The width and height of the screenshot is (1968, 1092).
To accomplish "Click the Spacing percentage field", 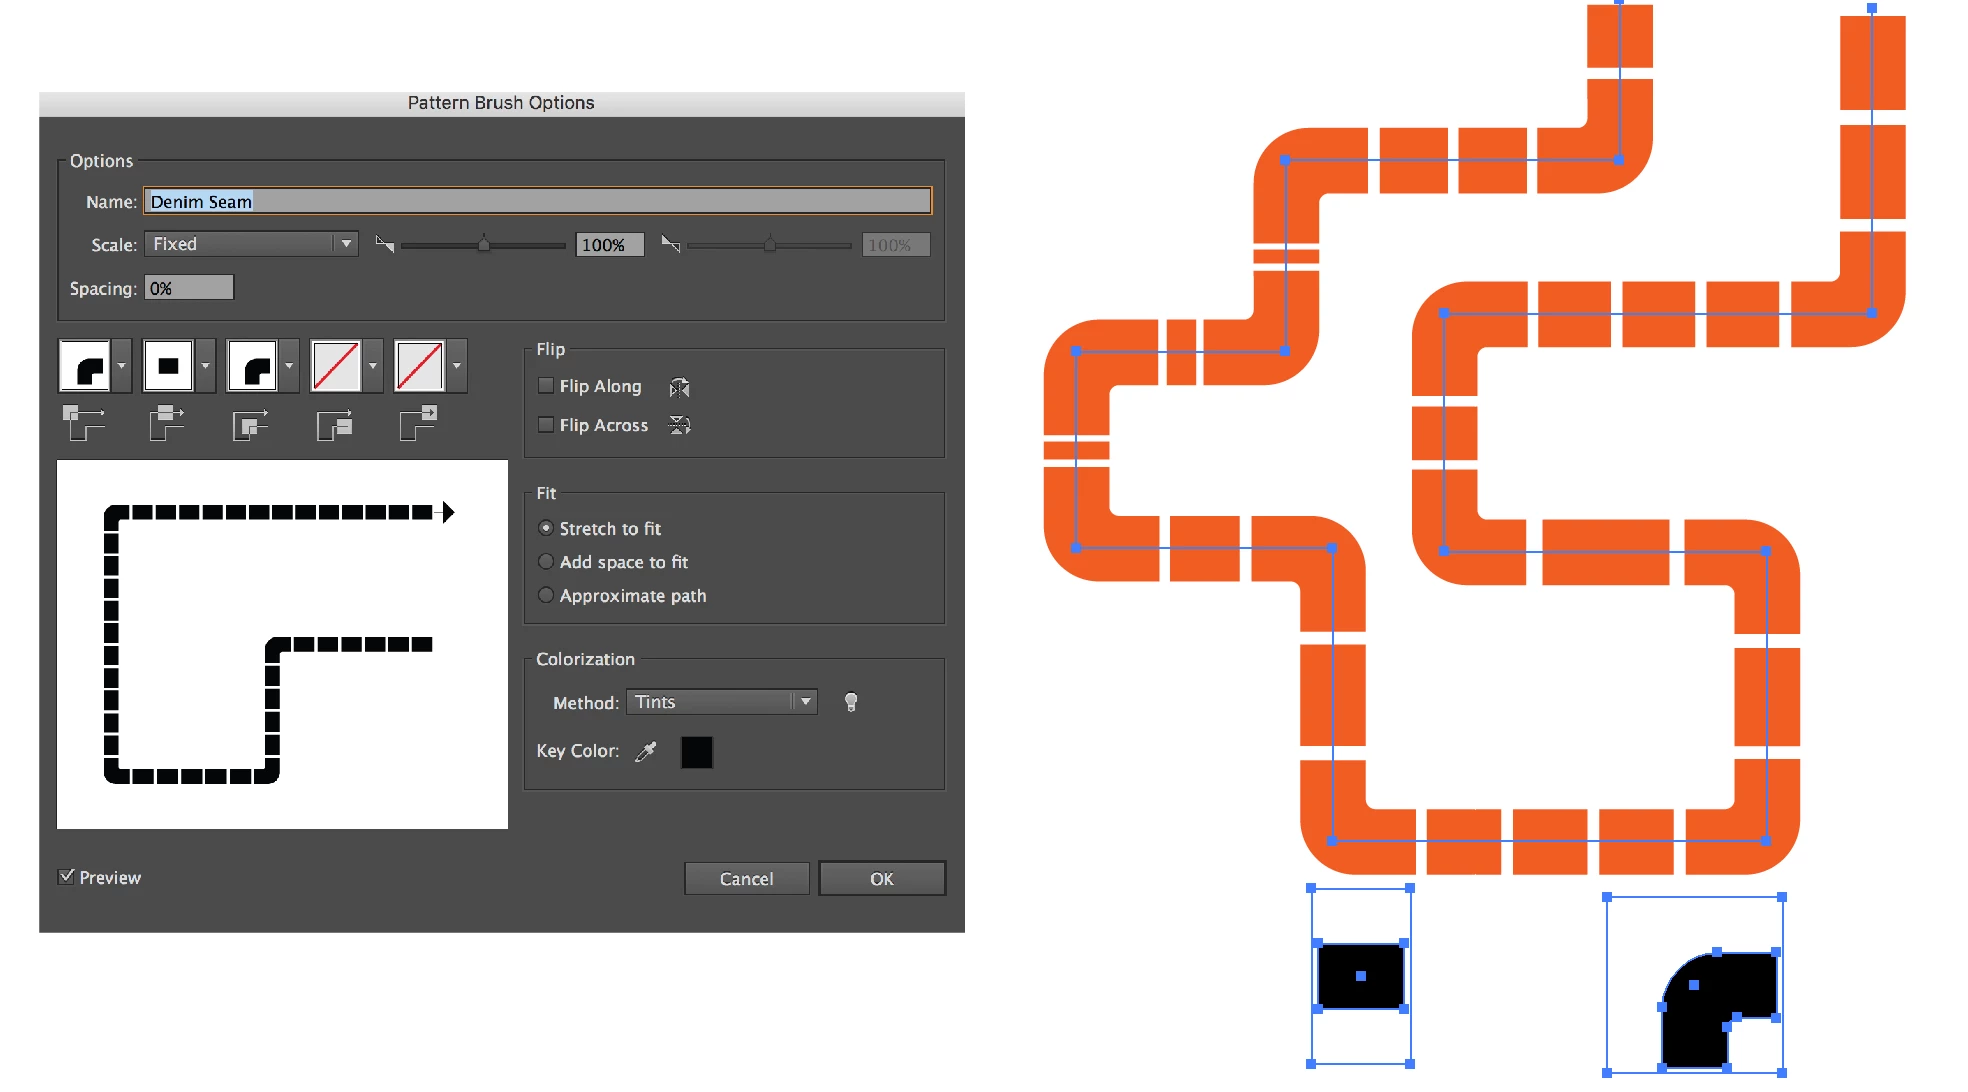I will point(189,288).
